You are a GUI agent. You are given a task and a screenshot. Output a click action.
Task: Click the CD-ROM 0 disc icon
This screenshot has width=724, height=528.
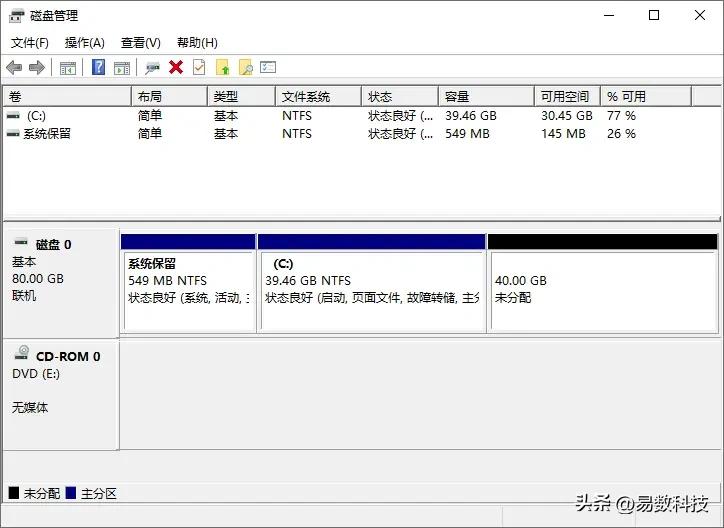tap(22, 353)
